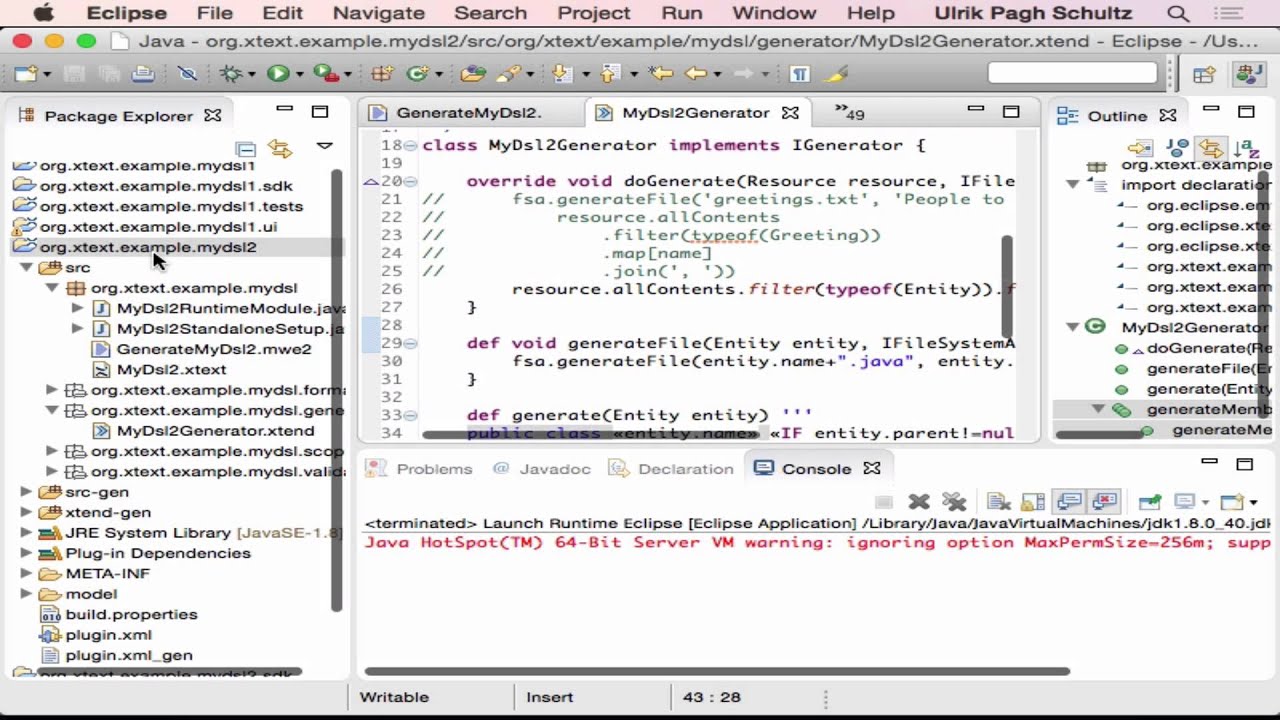Click the Open Perspective icon
1280x720 pixels.
point(1204,74)
